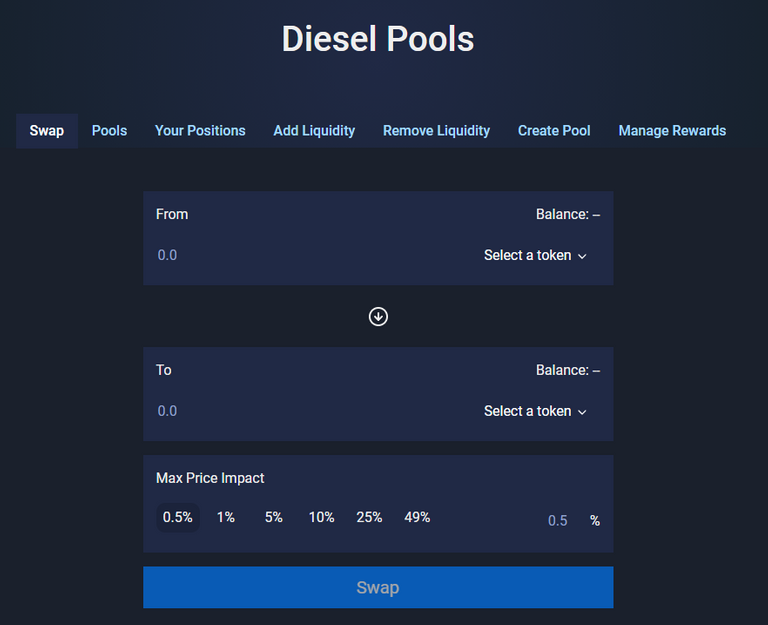The width and height of the screenshot is (768, 625).
Task: Choose 25% max price impact option
Action: (369, 517)
